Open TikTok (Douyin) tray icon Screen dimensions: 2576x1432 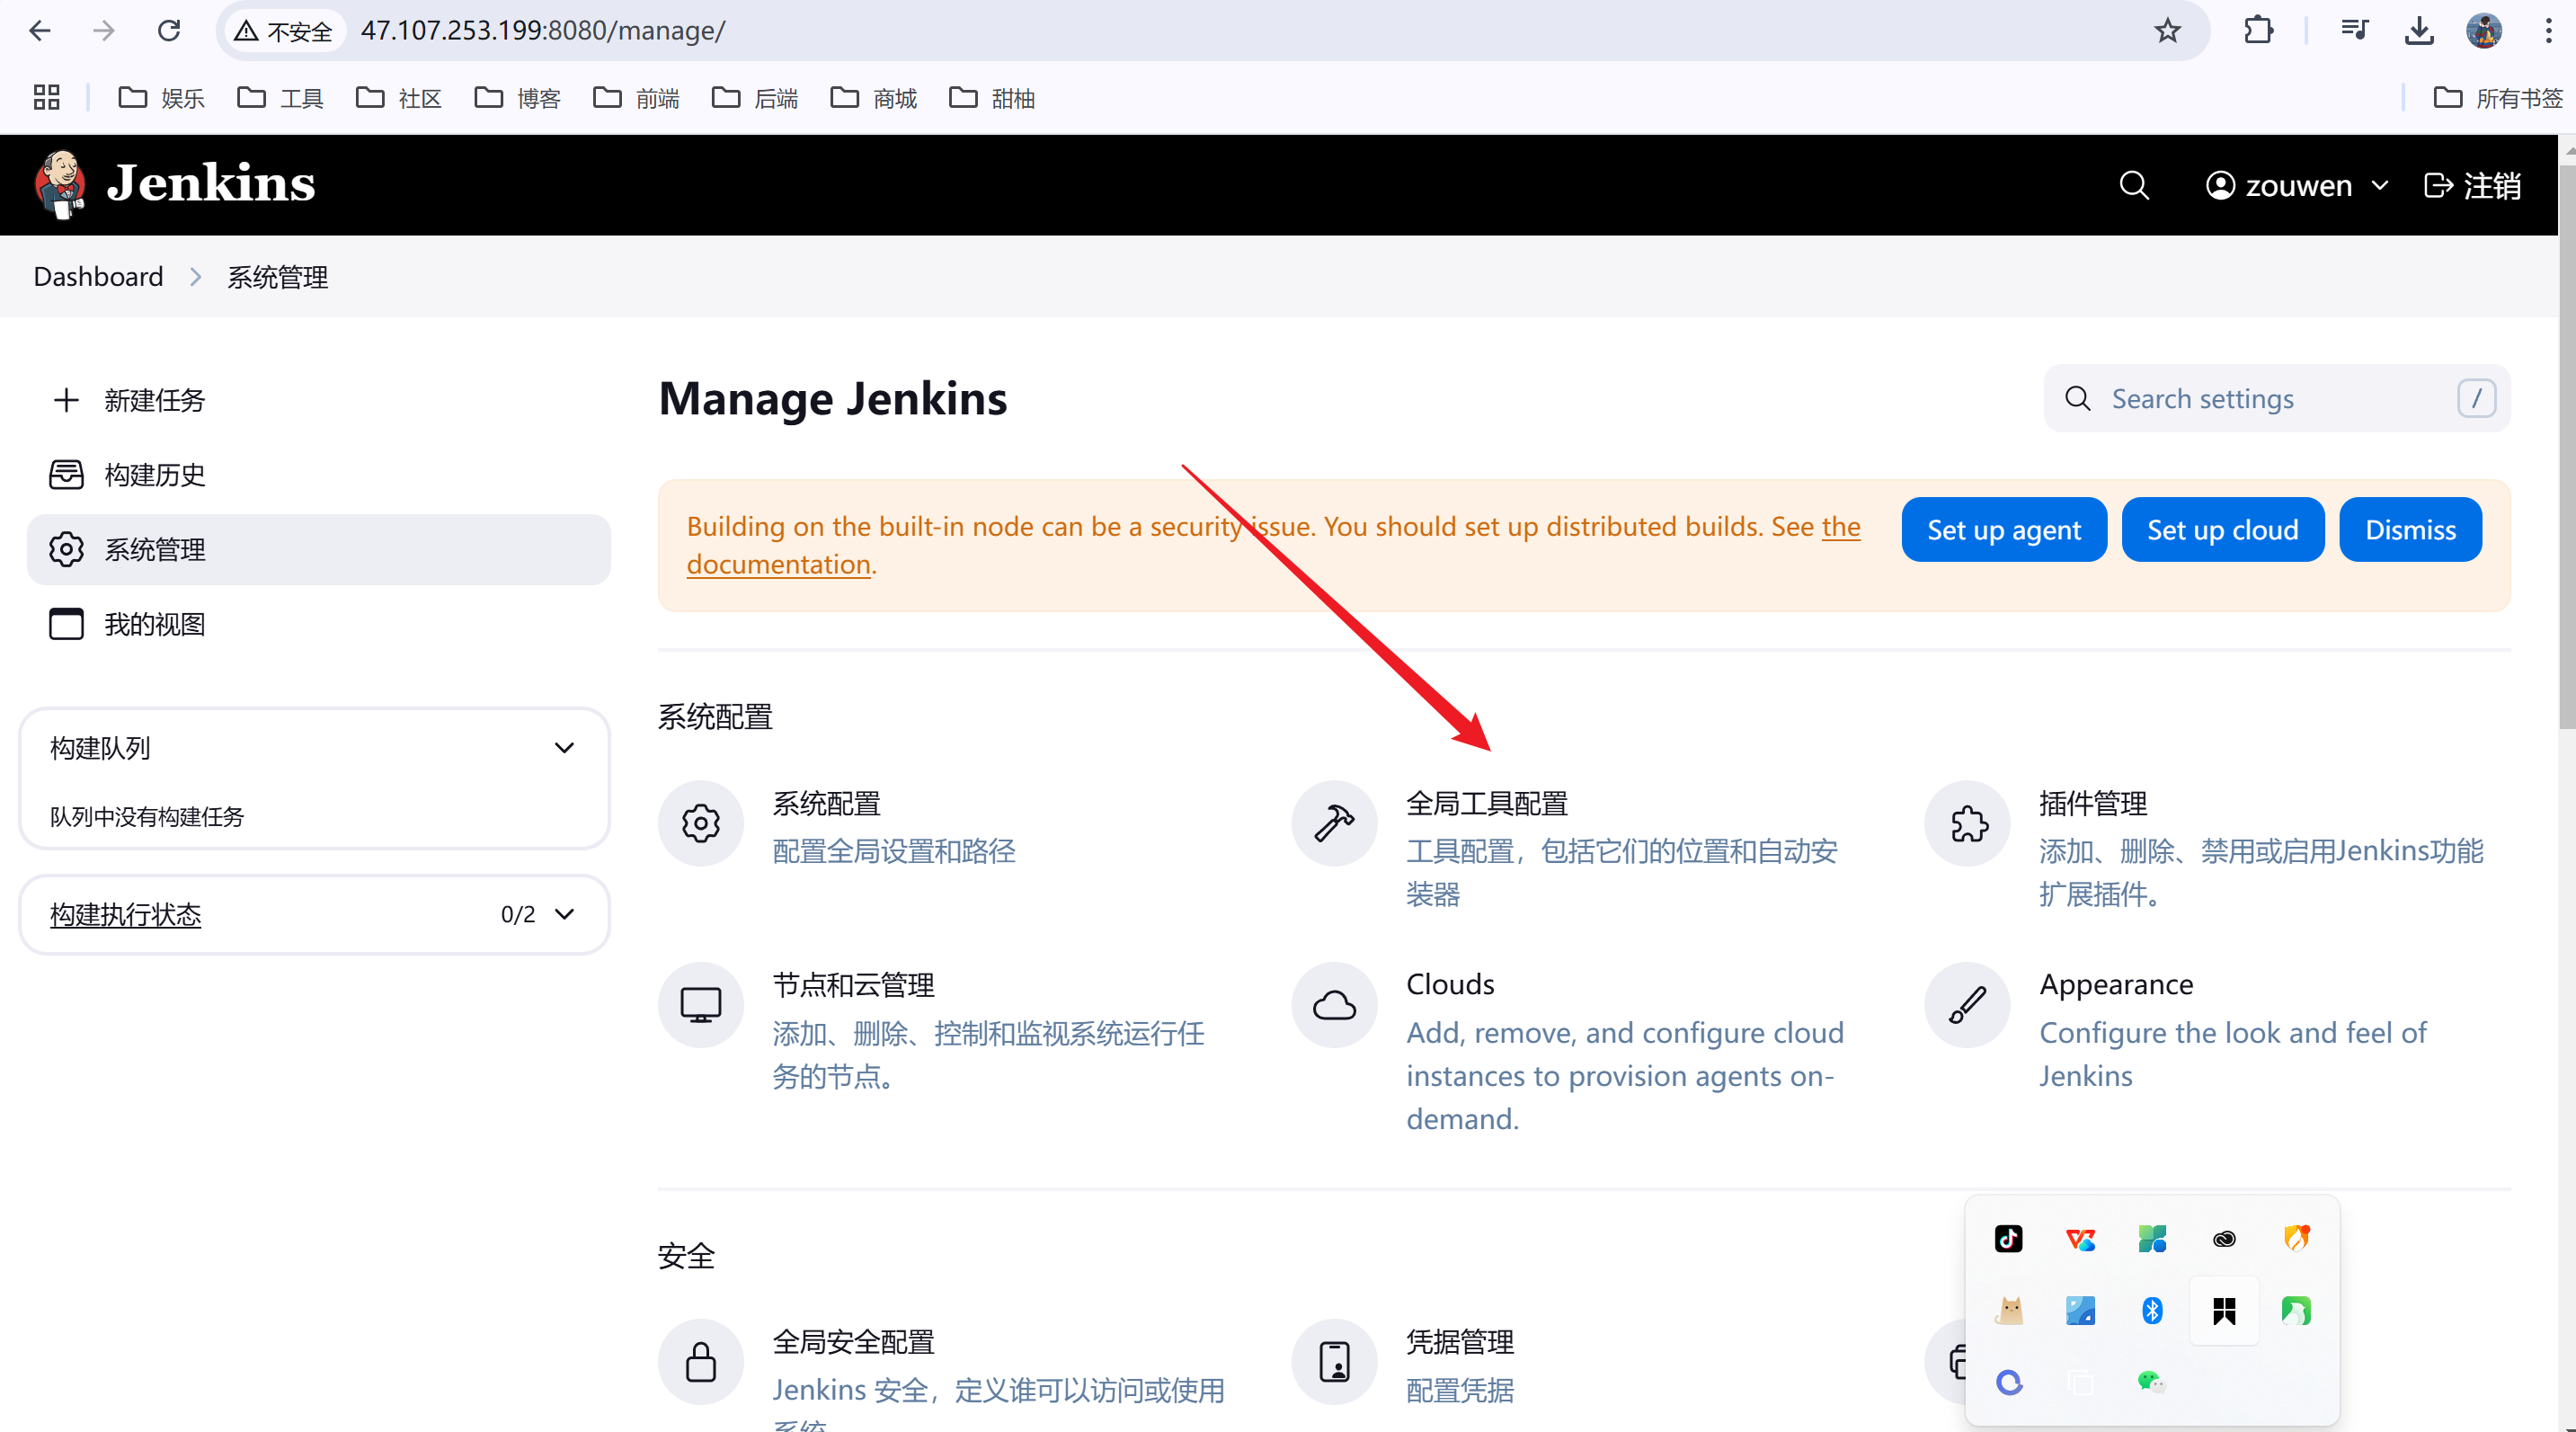tap(2008, 1239)
